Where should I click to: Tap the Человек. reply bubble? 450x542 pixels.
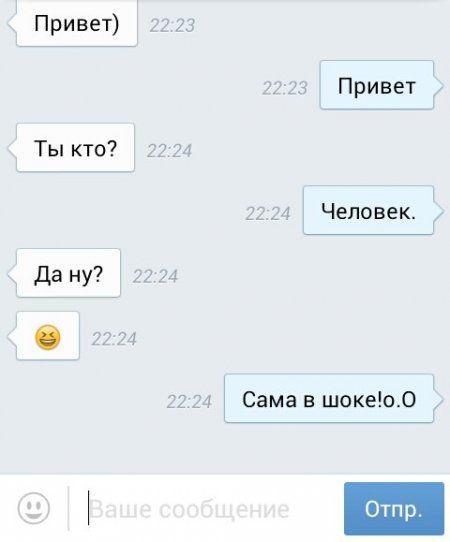pyautogui.click(x=368, y=211)
